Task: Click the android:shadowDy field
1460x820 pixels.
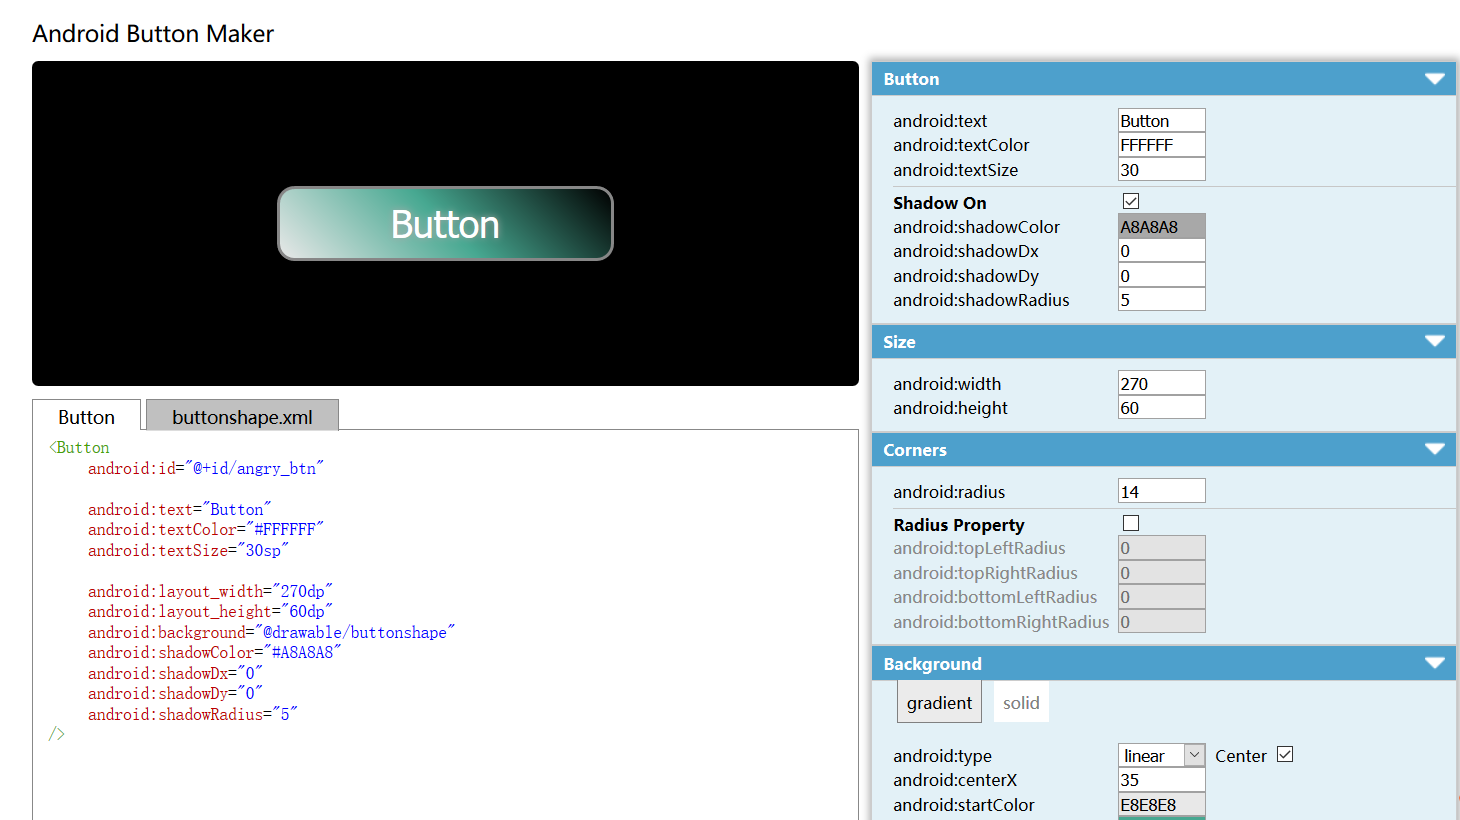Action: pos(1161,275)
